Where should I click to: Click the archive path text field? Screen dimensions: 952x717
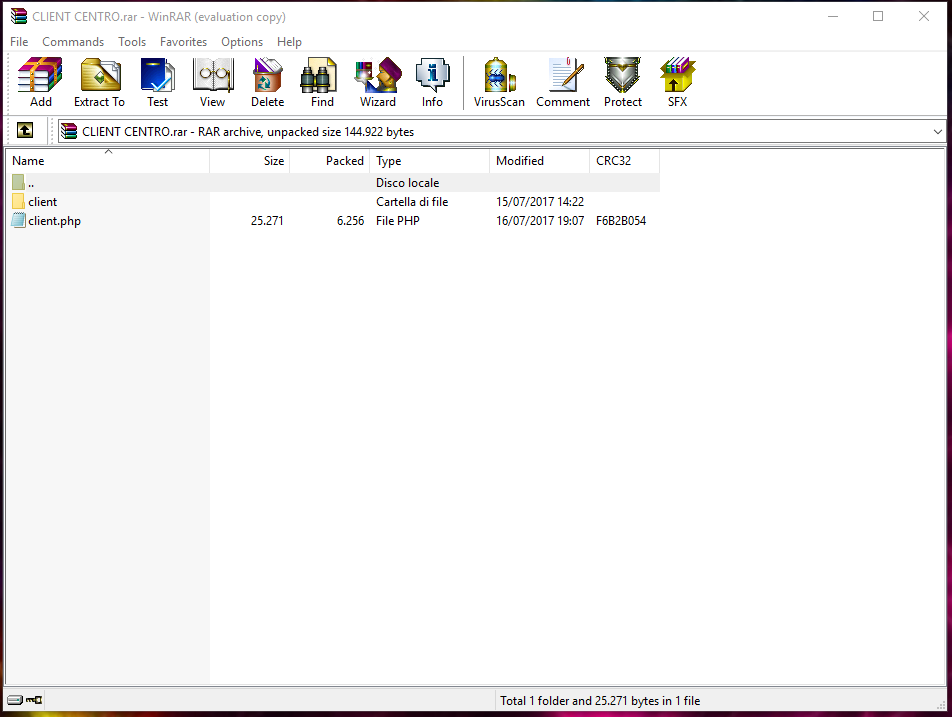click(x=501, y=132)
